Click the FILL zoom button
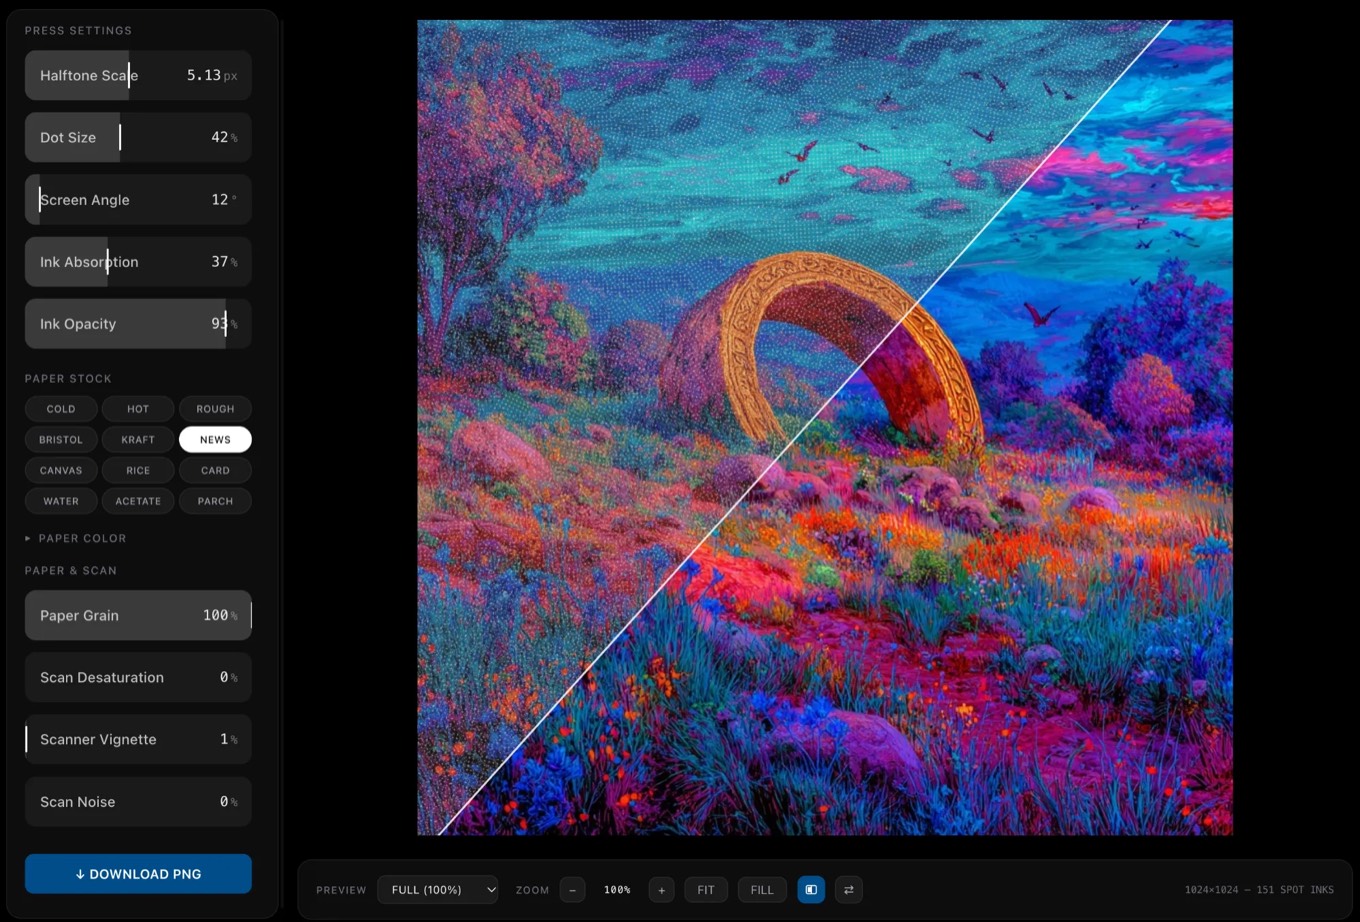The height and width of the screenshot is (922, 1360). (x=762, y=890)
